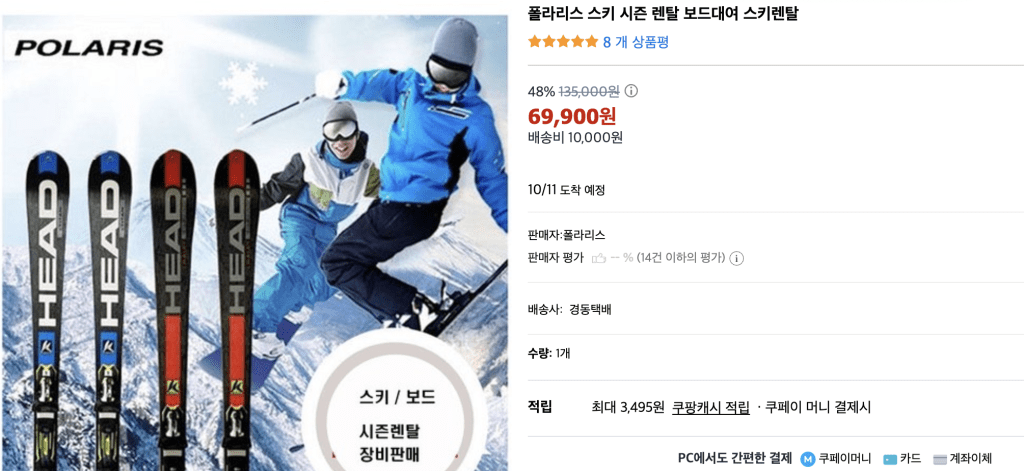The width and height of the screenshot is (1024, 471).
Task: Click the sale price 69,900원
Action: coord(571,116)
